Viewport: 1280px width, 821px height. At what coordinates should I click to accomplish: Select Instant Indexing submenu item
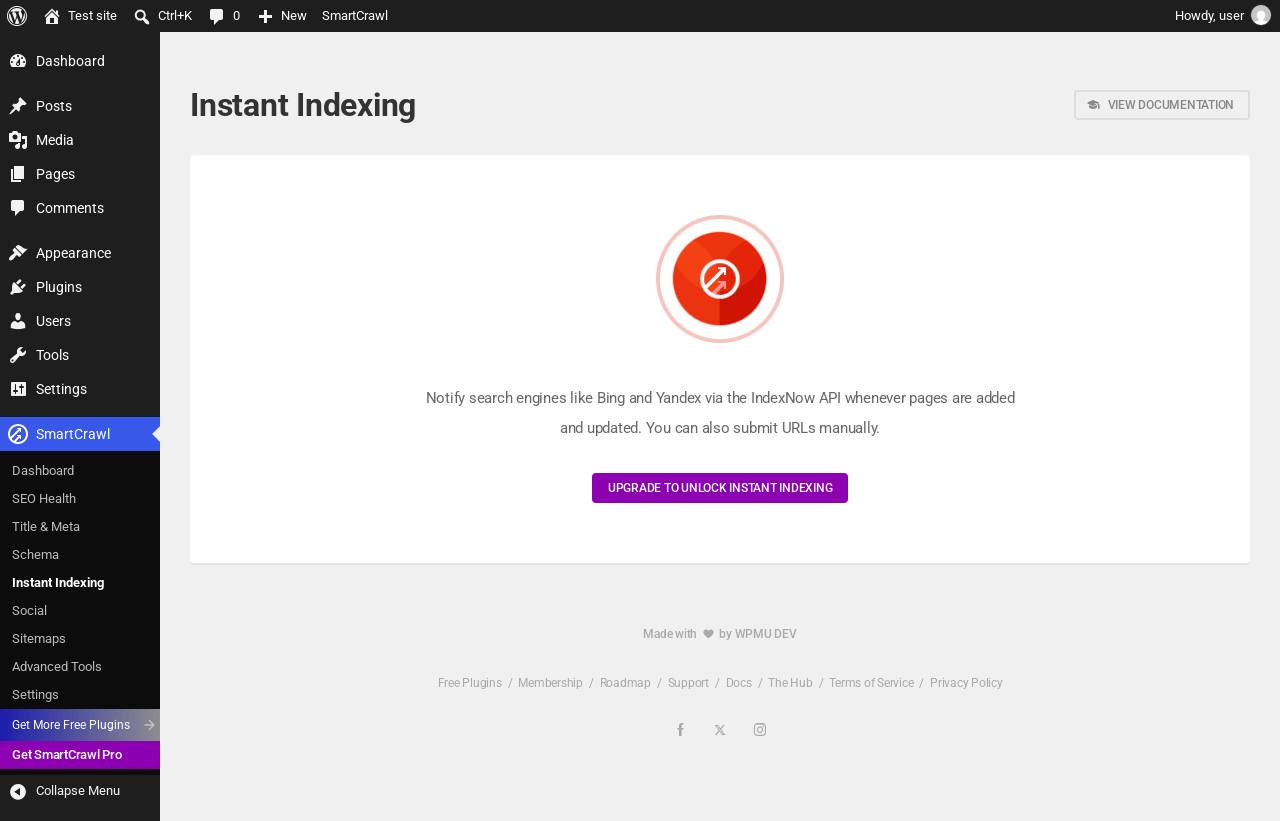[x=80, y=583]
